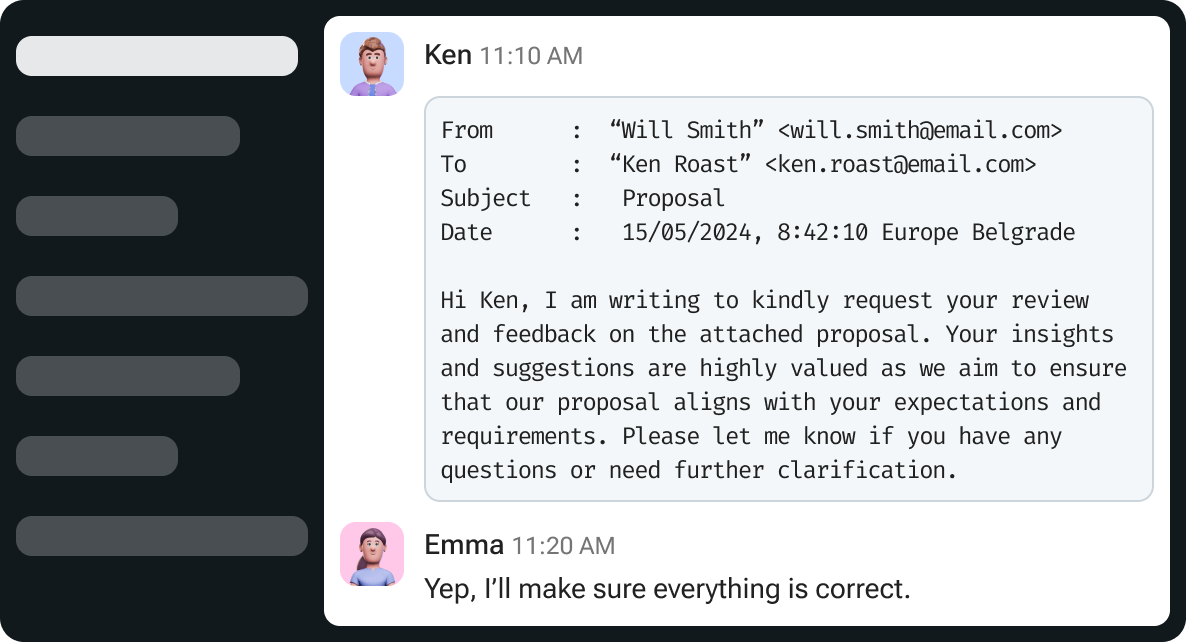Click the "Hi Ken" email body paragraph
Screen dimensions: 1186x642
[x=784, y=385]
